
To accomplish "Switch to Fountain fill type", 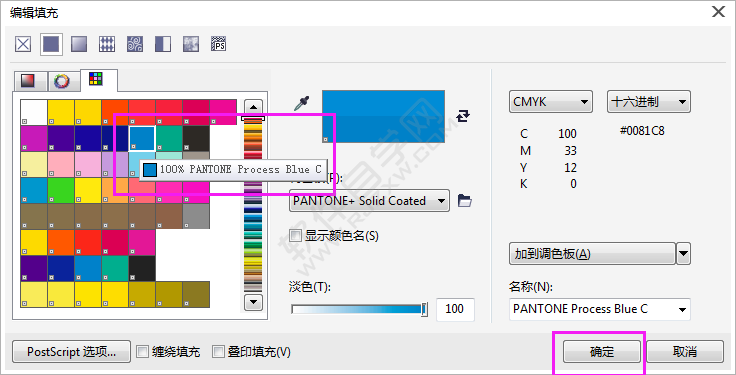I will click(x=79, y=44).
